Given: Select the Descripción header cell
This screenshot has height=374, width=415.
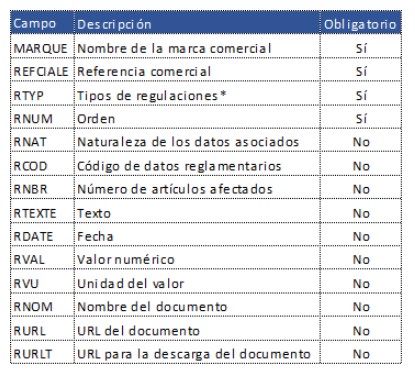Looking at the screenshot, I should 197,23.
